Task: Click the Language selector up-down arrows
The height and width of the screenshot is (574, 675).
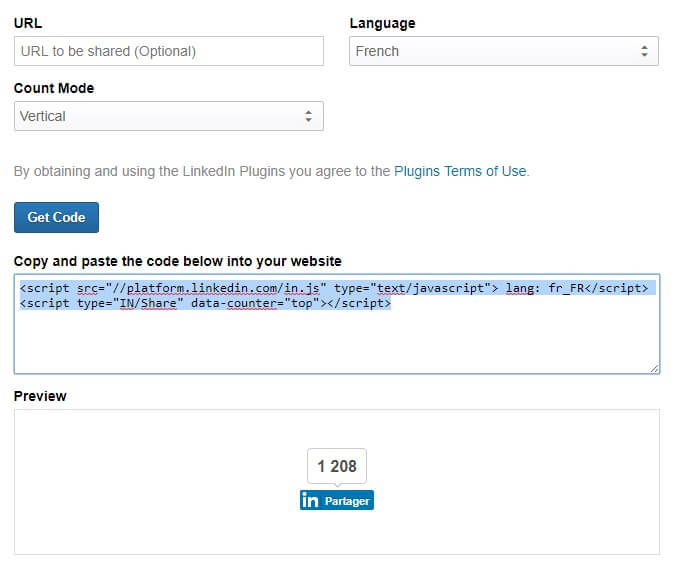Action: click(x=644, y=51)
